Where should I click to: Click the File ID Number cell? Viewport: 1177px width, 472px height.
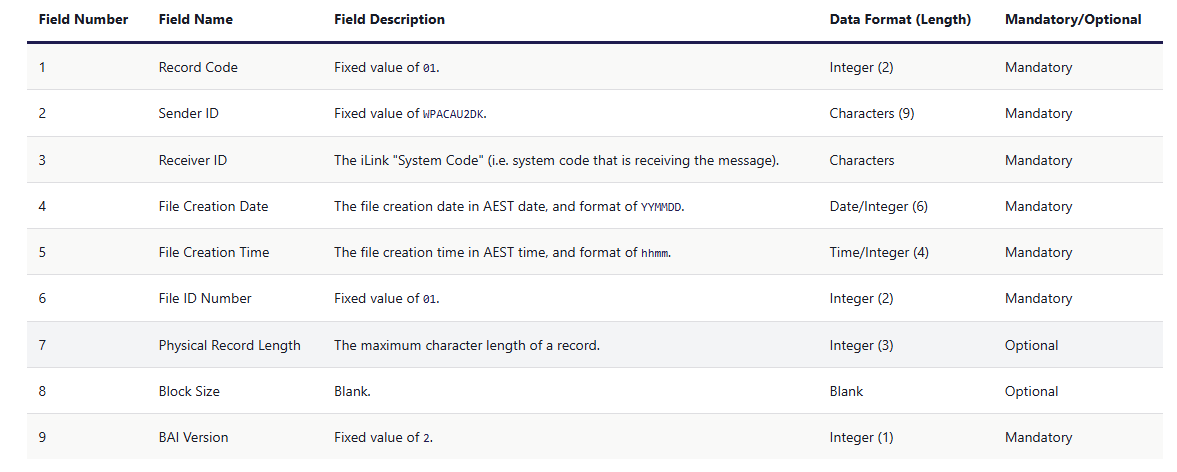click(x=205, y=298)
